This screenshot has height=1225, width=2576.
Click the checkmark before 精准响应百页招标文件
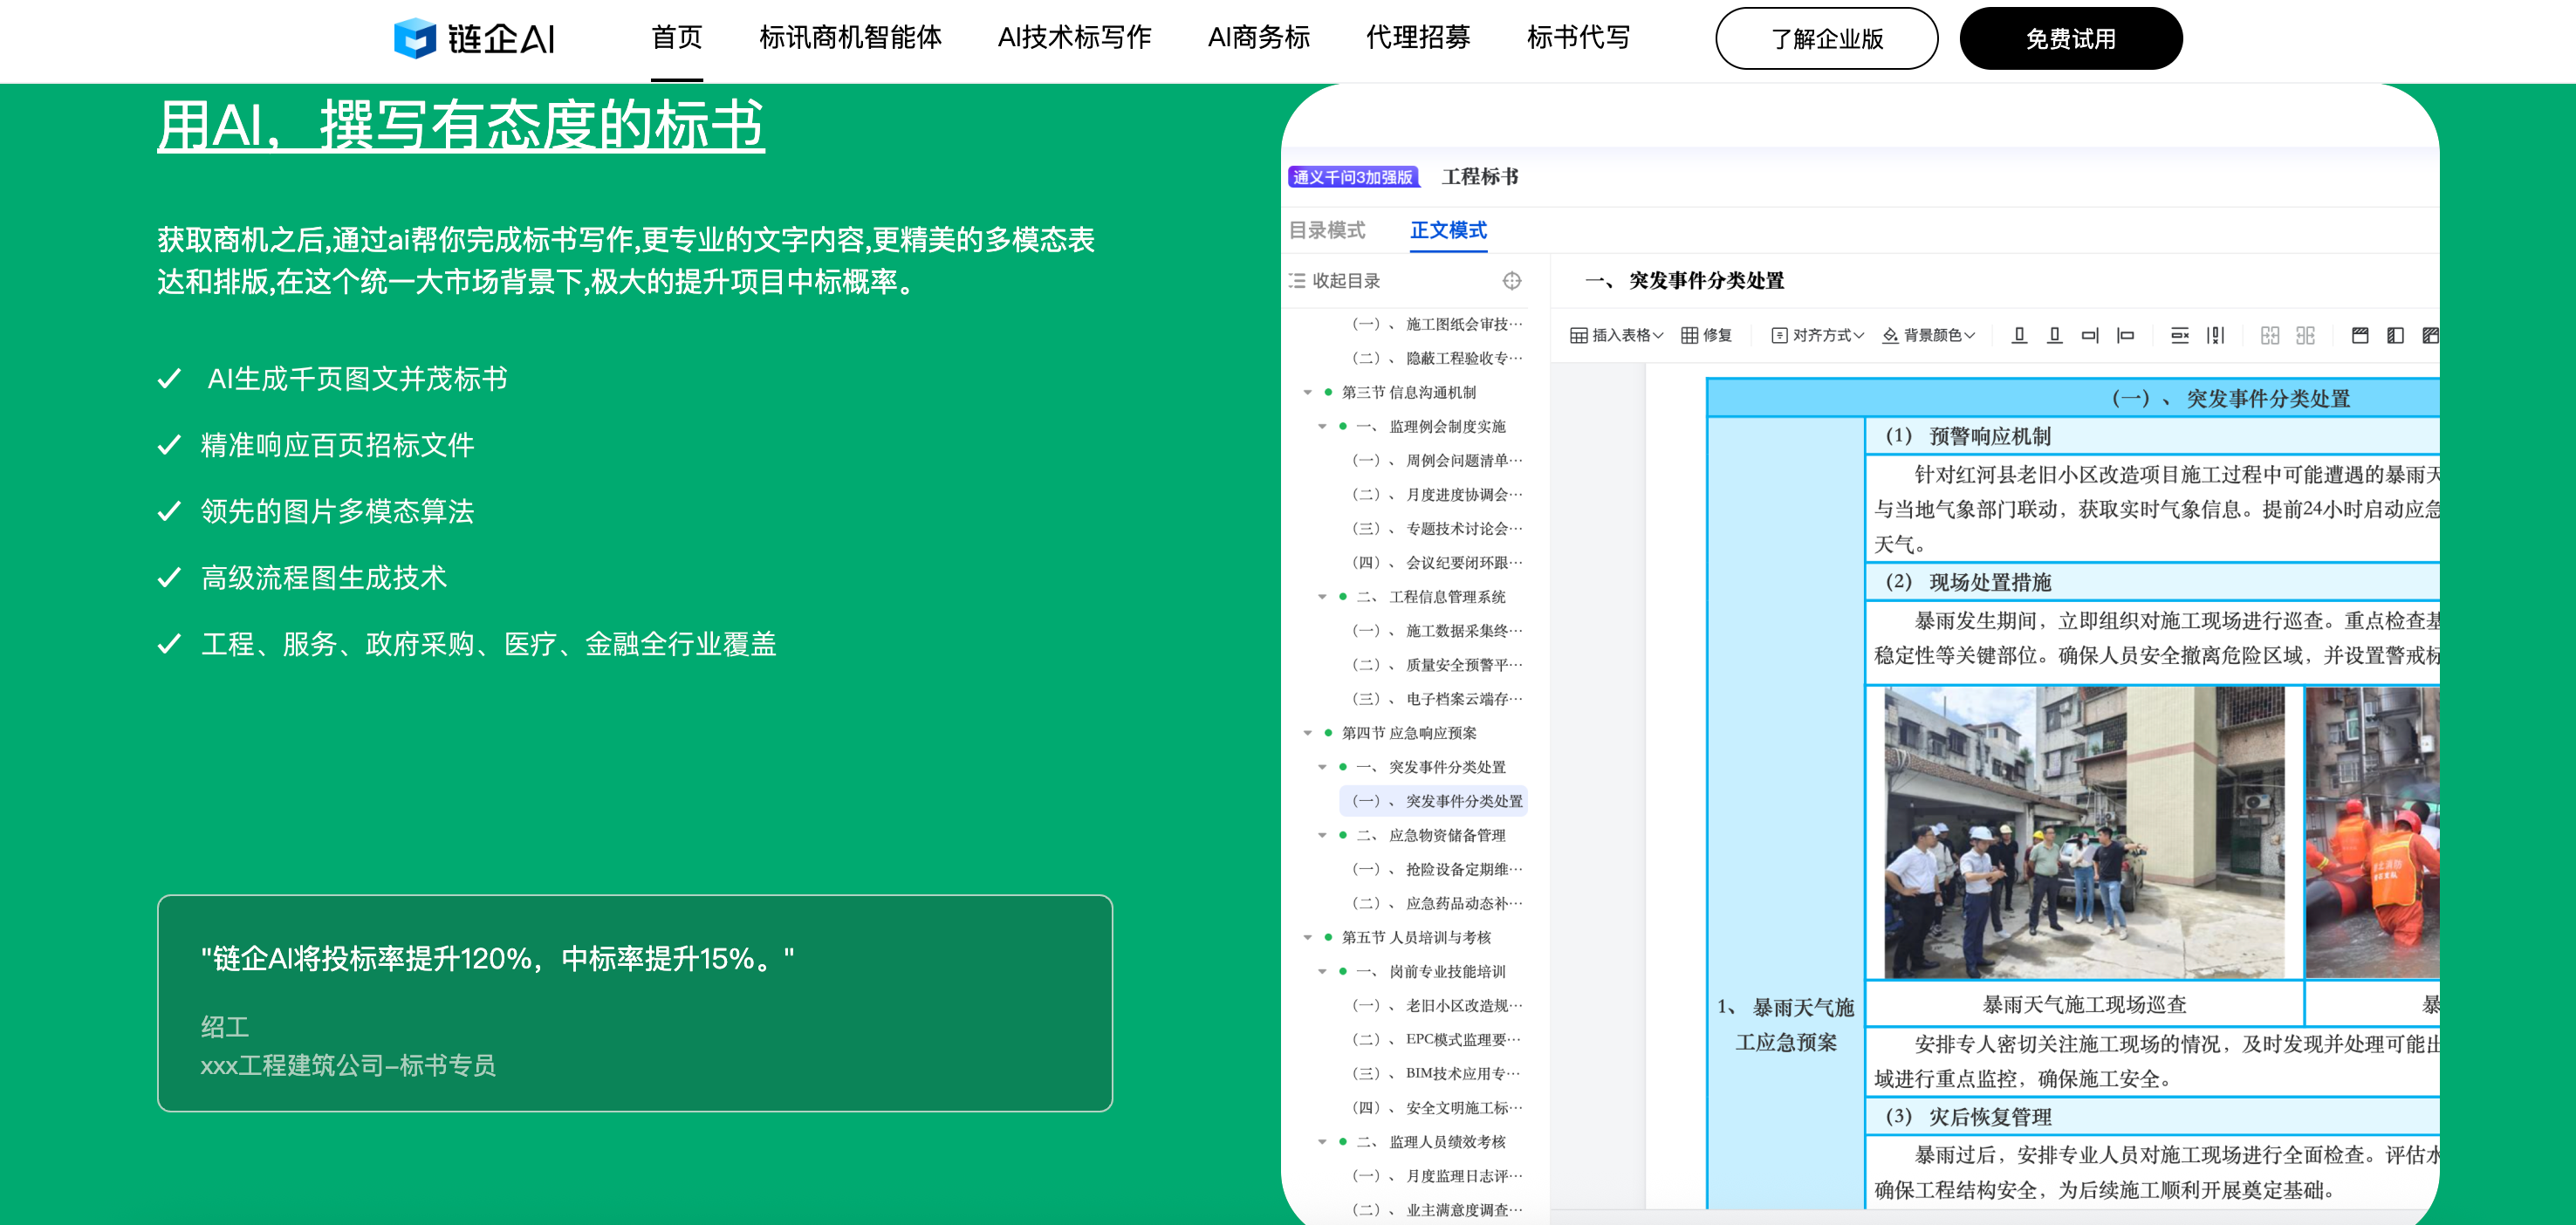(x=169, y=445)
